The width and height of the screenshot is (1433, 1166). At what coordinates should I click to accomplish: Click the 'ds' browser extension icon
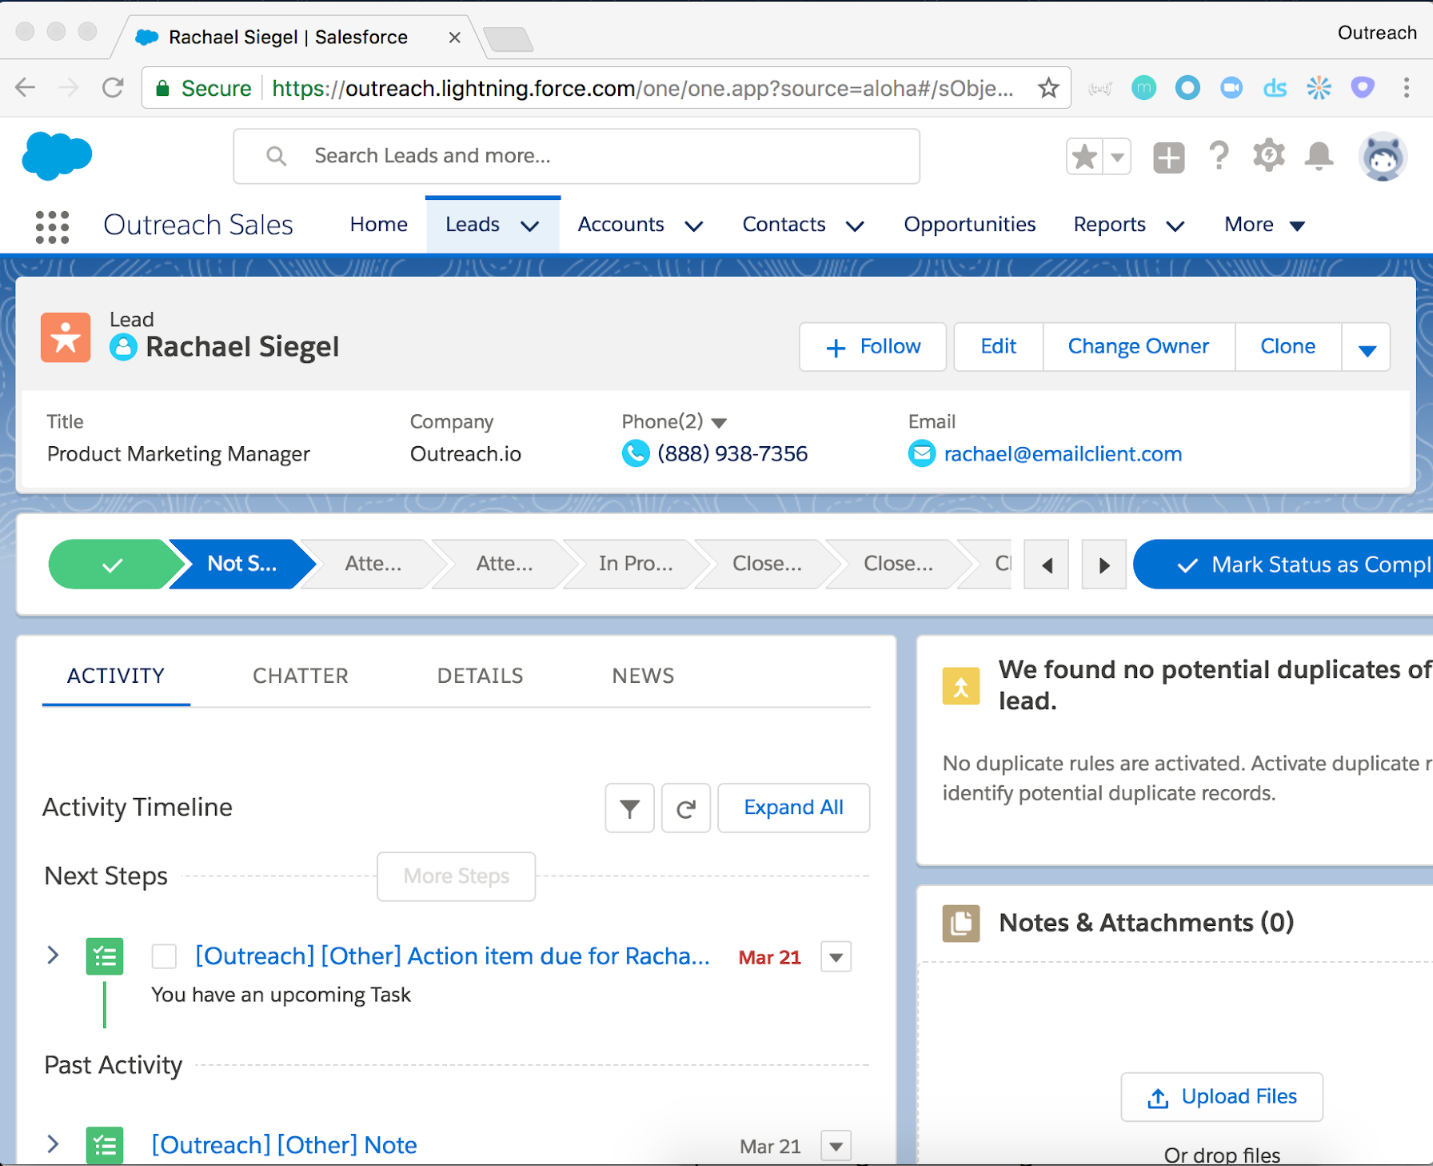click(x=1275, y=88)
